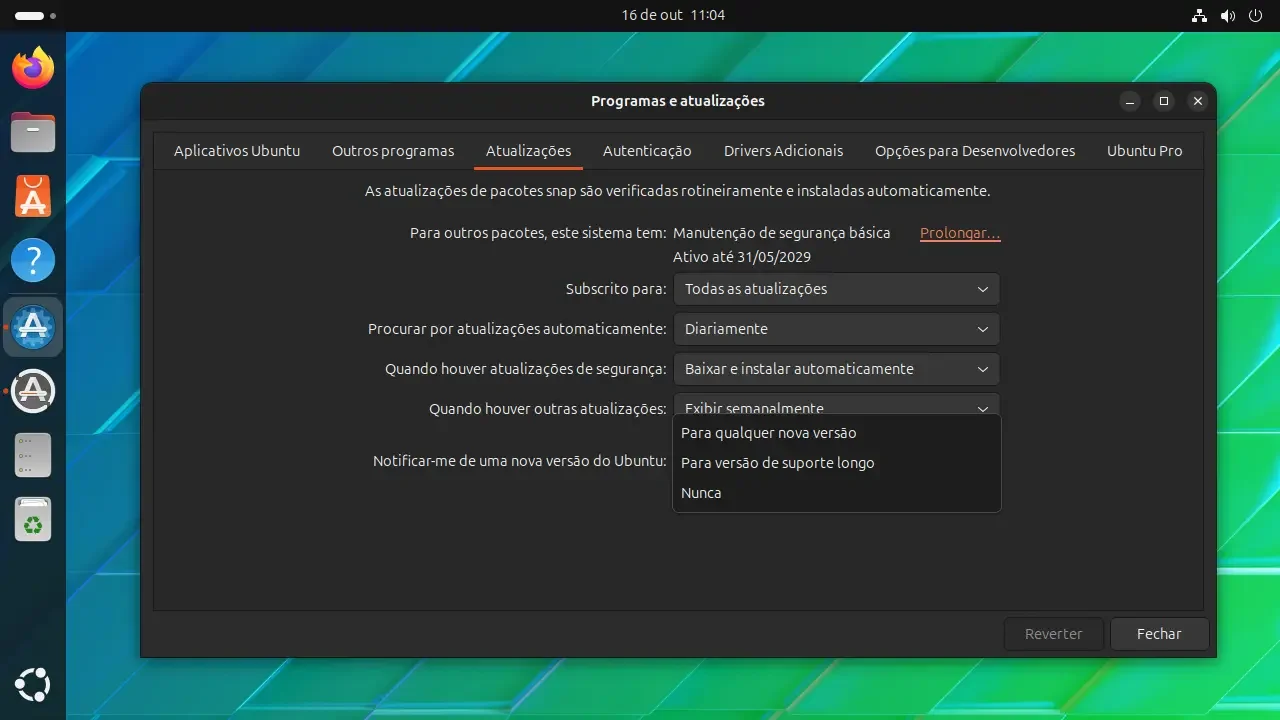Close the Programas e atualizações window

click(x=1198, y=101)
